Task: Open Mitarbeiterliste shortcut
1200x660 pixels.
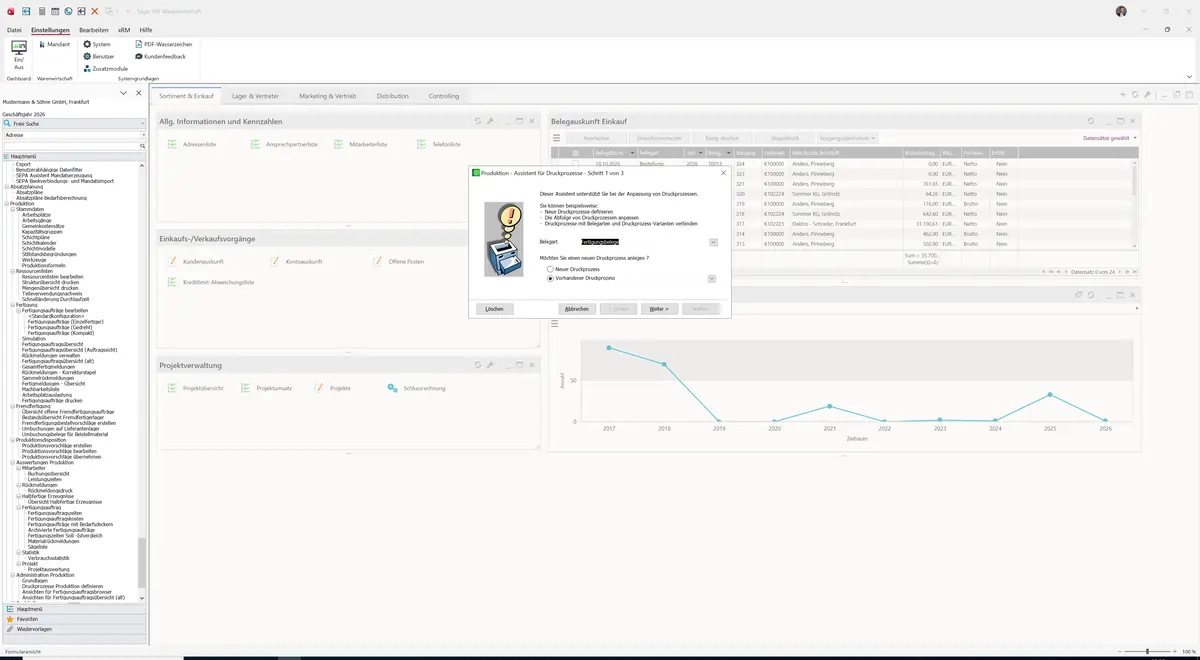Action: pos(361,144)
